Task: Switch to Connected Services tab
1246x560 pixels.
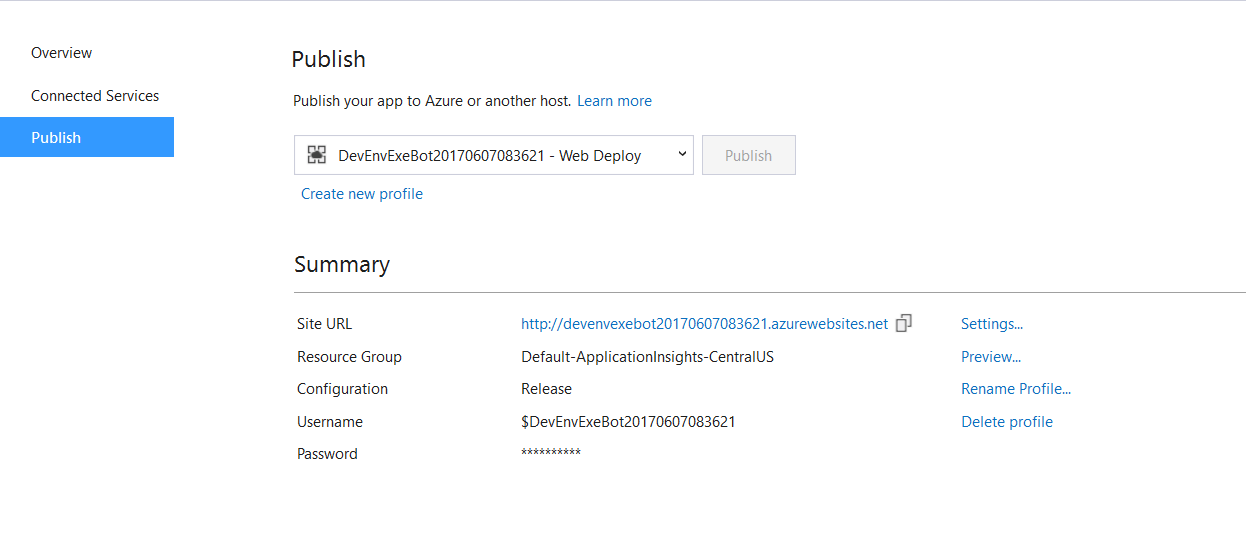Action: click(x=95, y=96)
